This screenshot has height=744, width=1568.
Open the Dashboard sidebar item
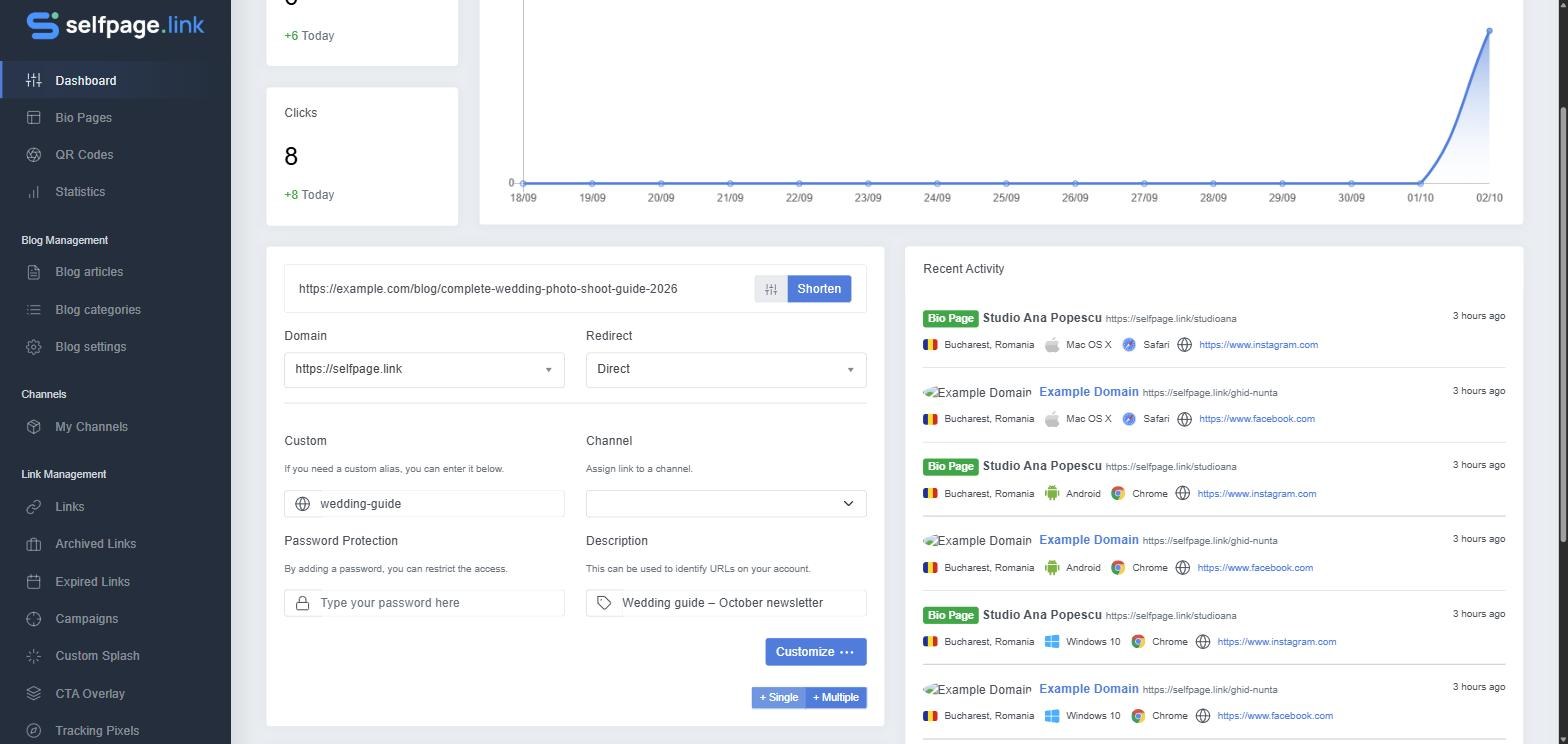coord(115,81)
